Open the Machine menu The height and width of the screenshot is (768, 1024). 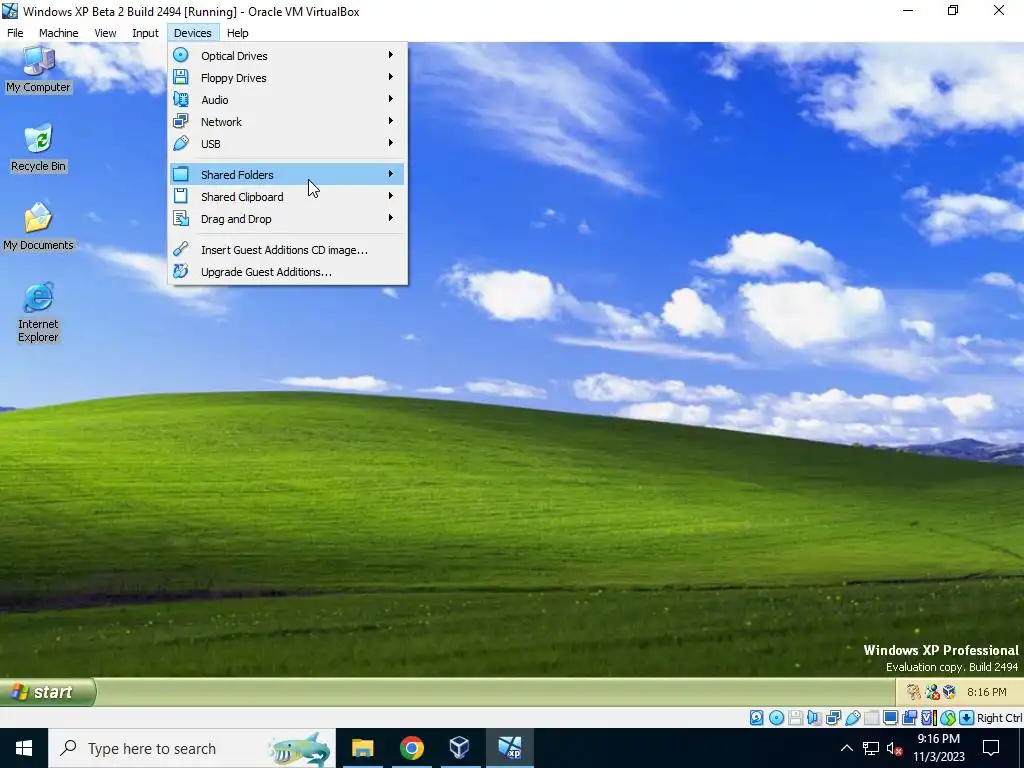59,33
